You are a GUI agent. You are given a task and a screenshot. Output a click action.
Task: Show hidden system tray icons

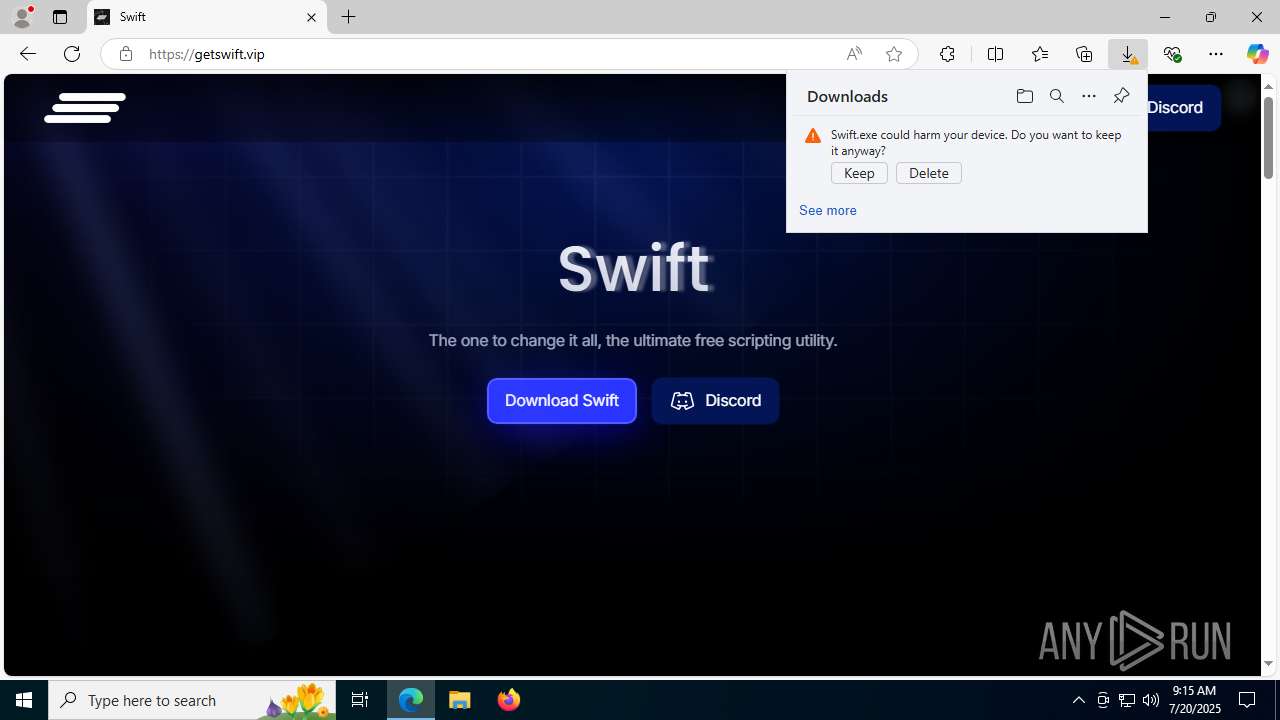[x=1078, y=700]
